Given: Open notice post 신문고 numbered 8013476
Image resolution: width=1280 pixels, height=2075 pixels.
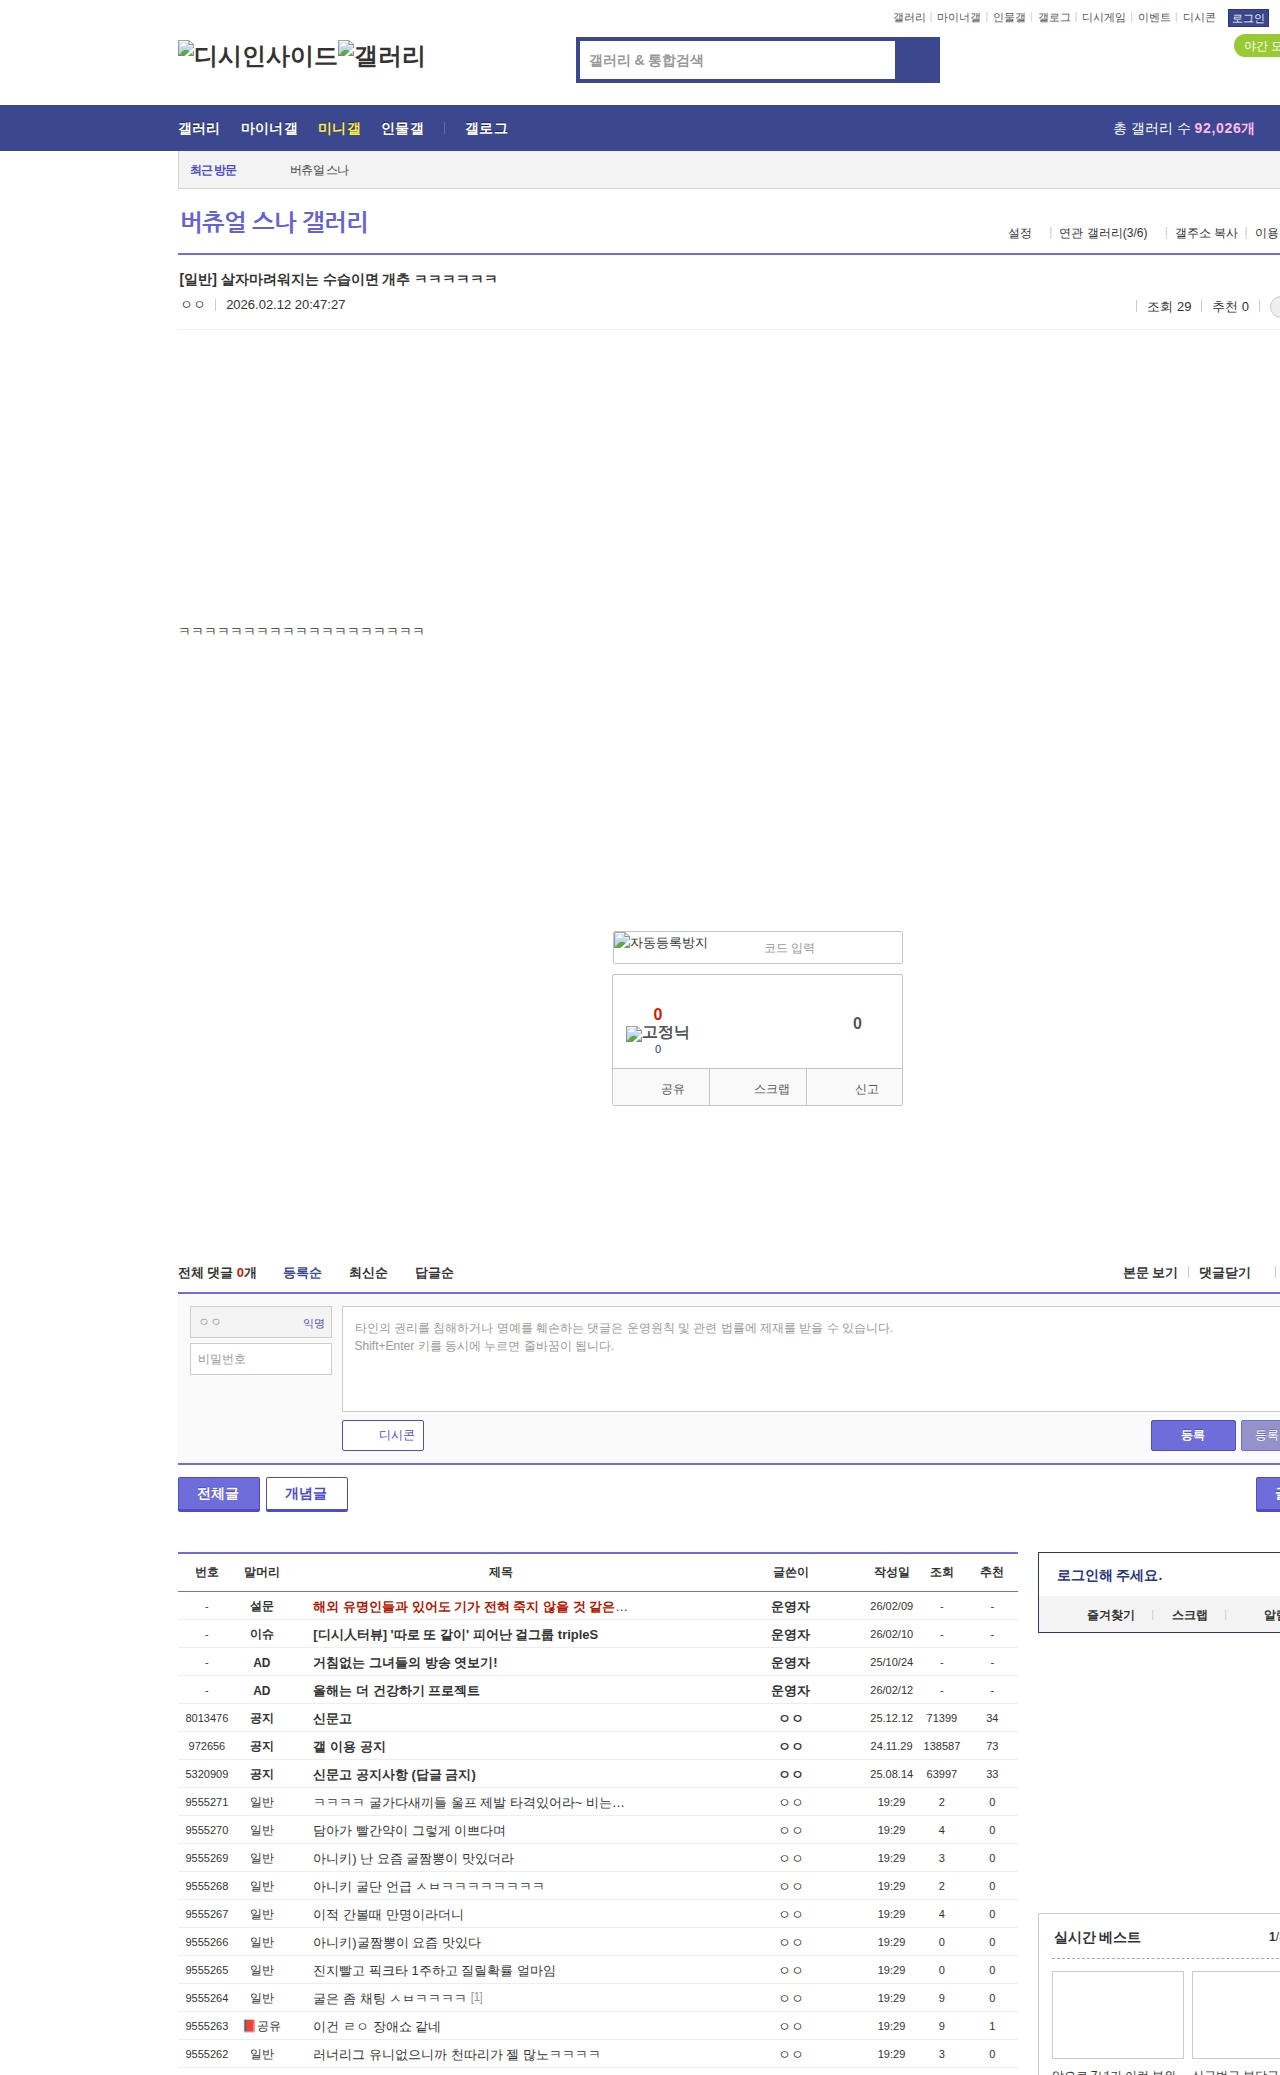Looking at the screenshot, I should pyautogui.click(x=332, y=1718).
